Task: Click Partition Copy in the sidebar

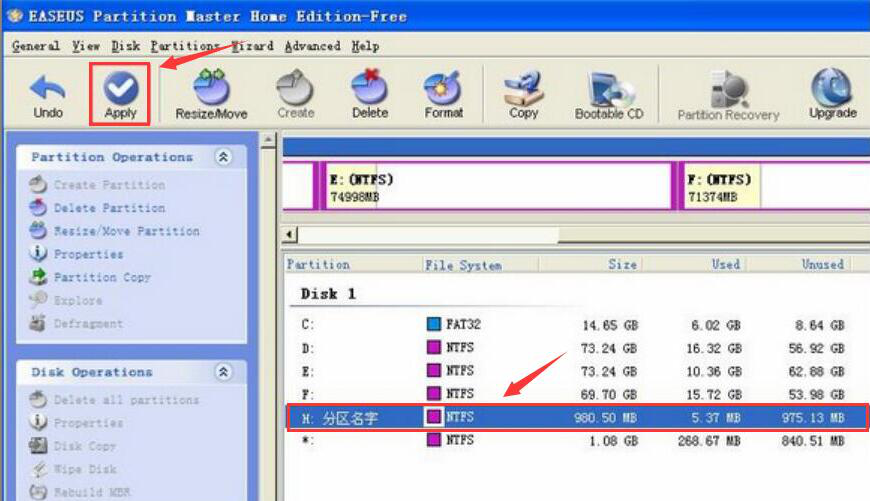Action: point(90,277)
